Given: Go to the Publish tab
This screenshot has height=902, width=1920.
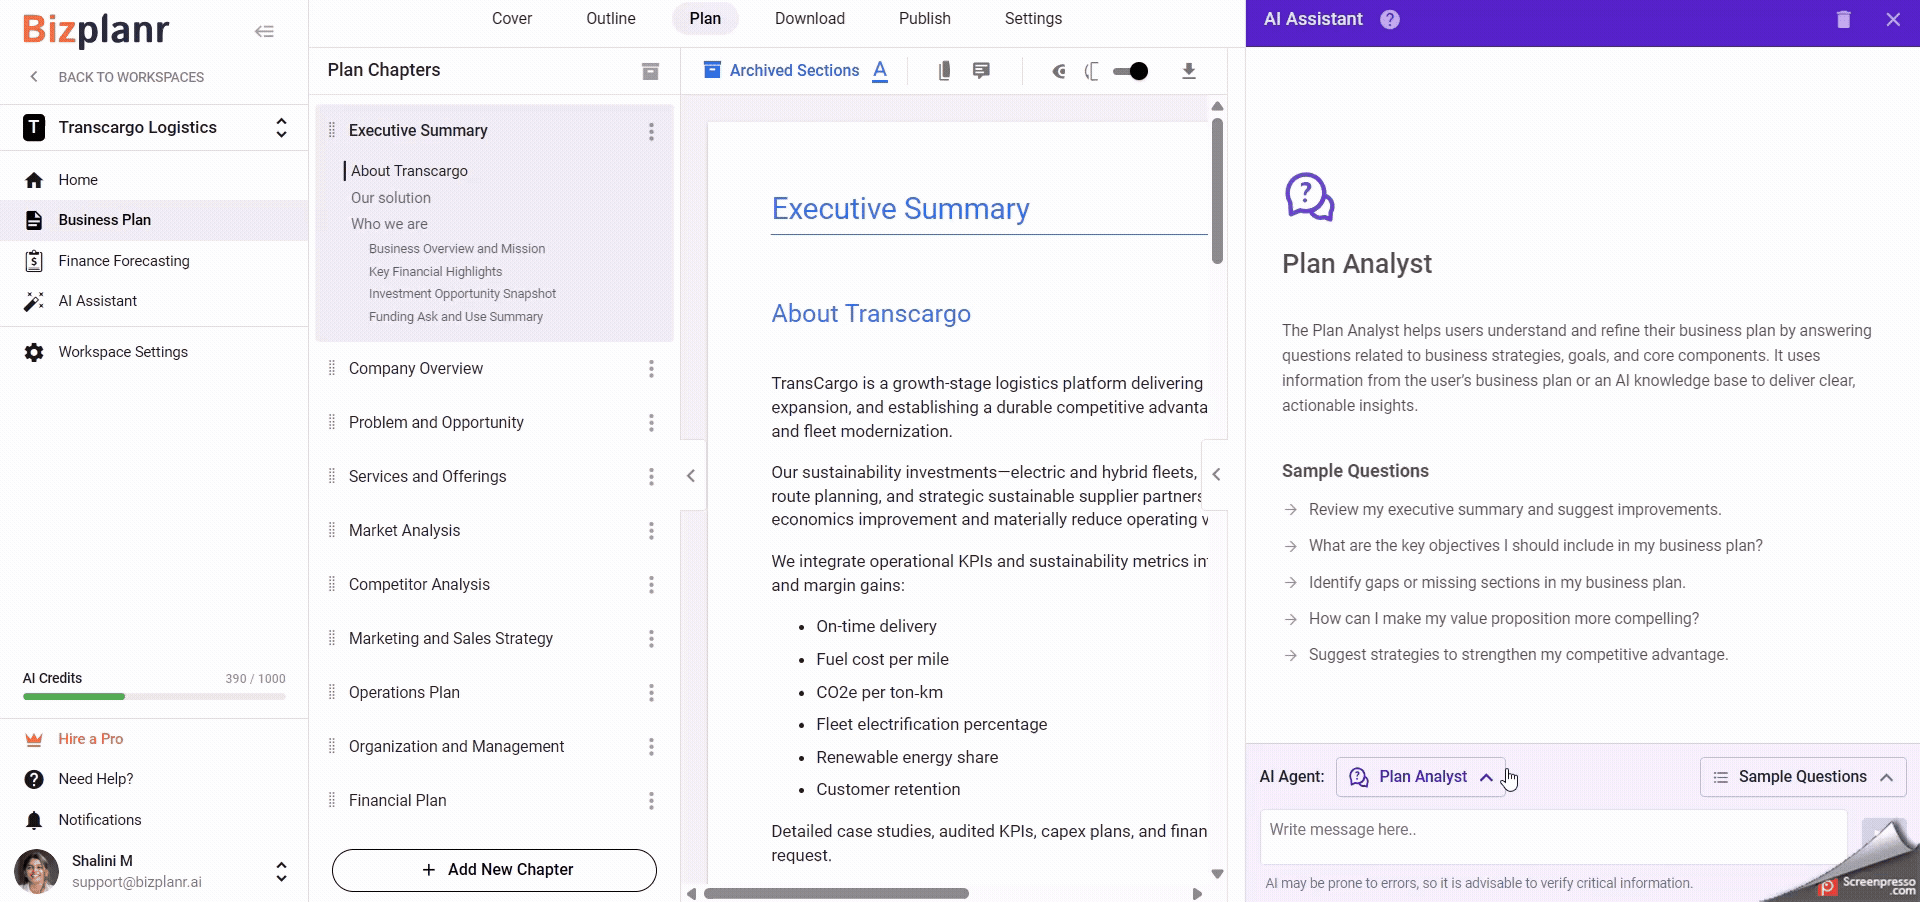Looking at the screenshot, I should pos(925,18).
